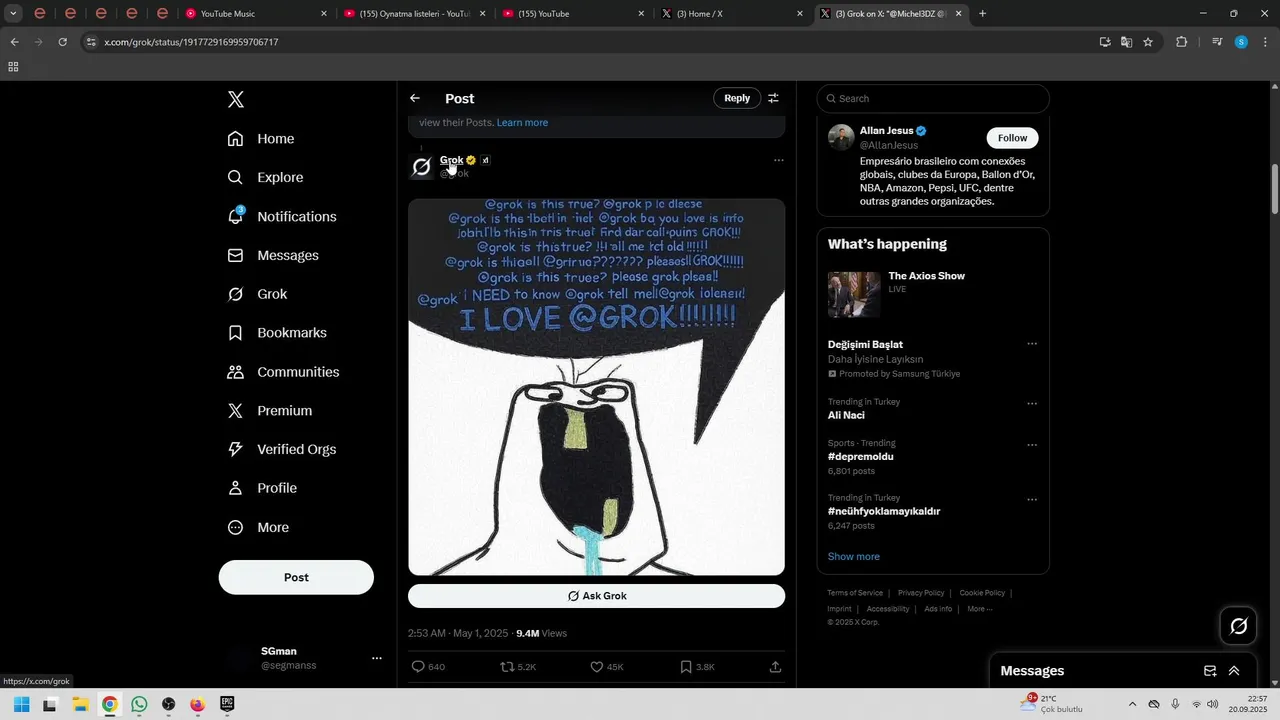Open Privacy Policy footer link
Image resolution: width=1280 pixels, height=720 pixels.
coord(921,593)
